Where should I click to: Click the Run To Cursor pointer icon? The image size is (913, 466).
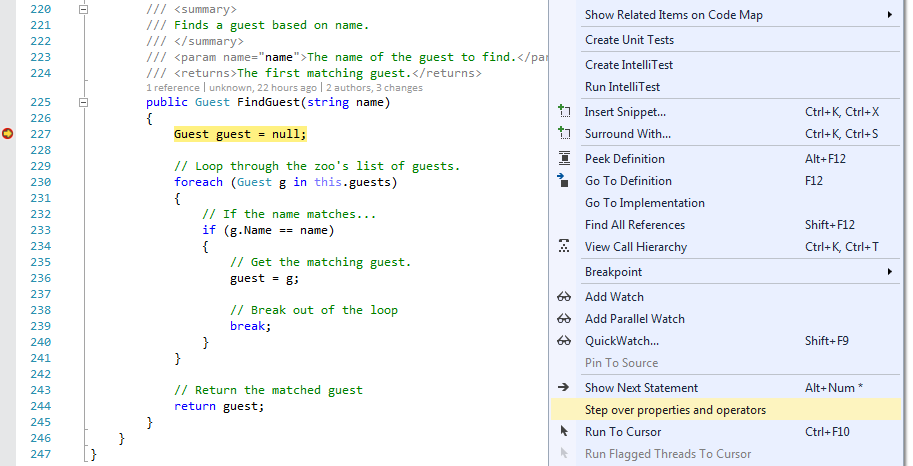[x=564, y=432]
